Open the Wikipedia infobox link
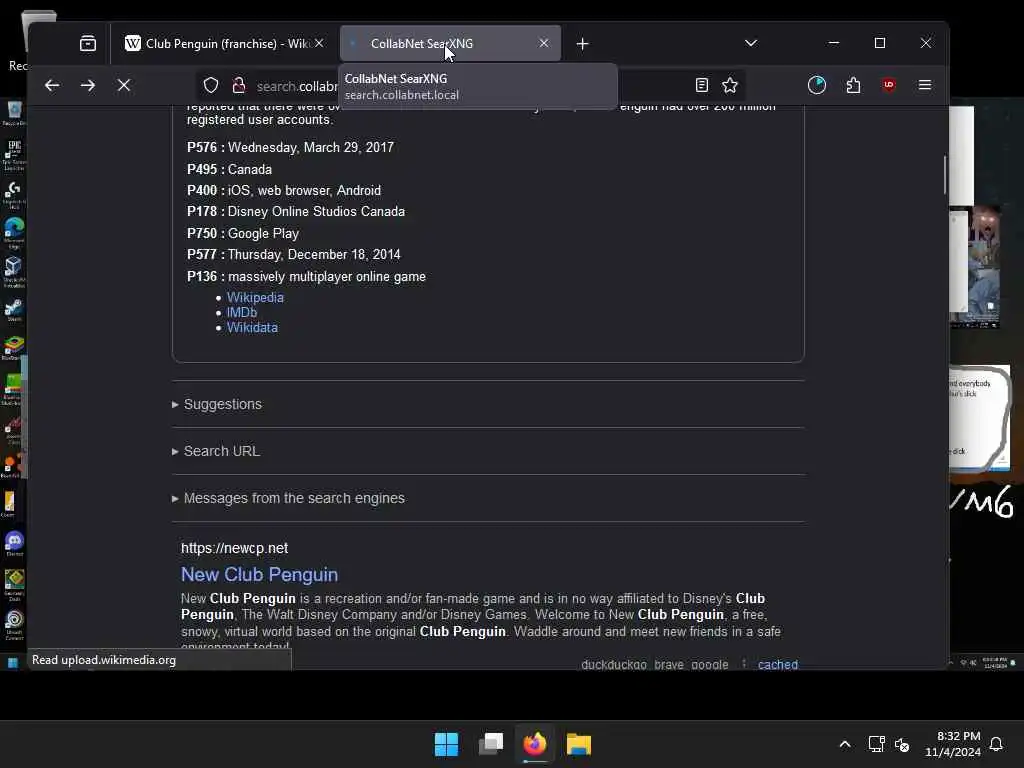The height and width of the screenshot is (768, 1024). tap(255, 297)
